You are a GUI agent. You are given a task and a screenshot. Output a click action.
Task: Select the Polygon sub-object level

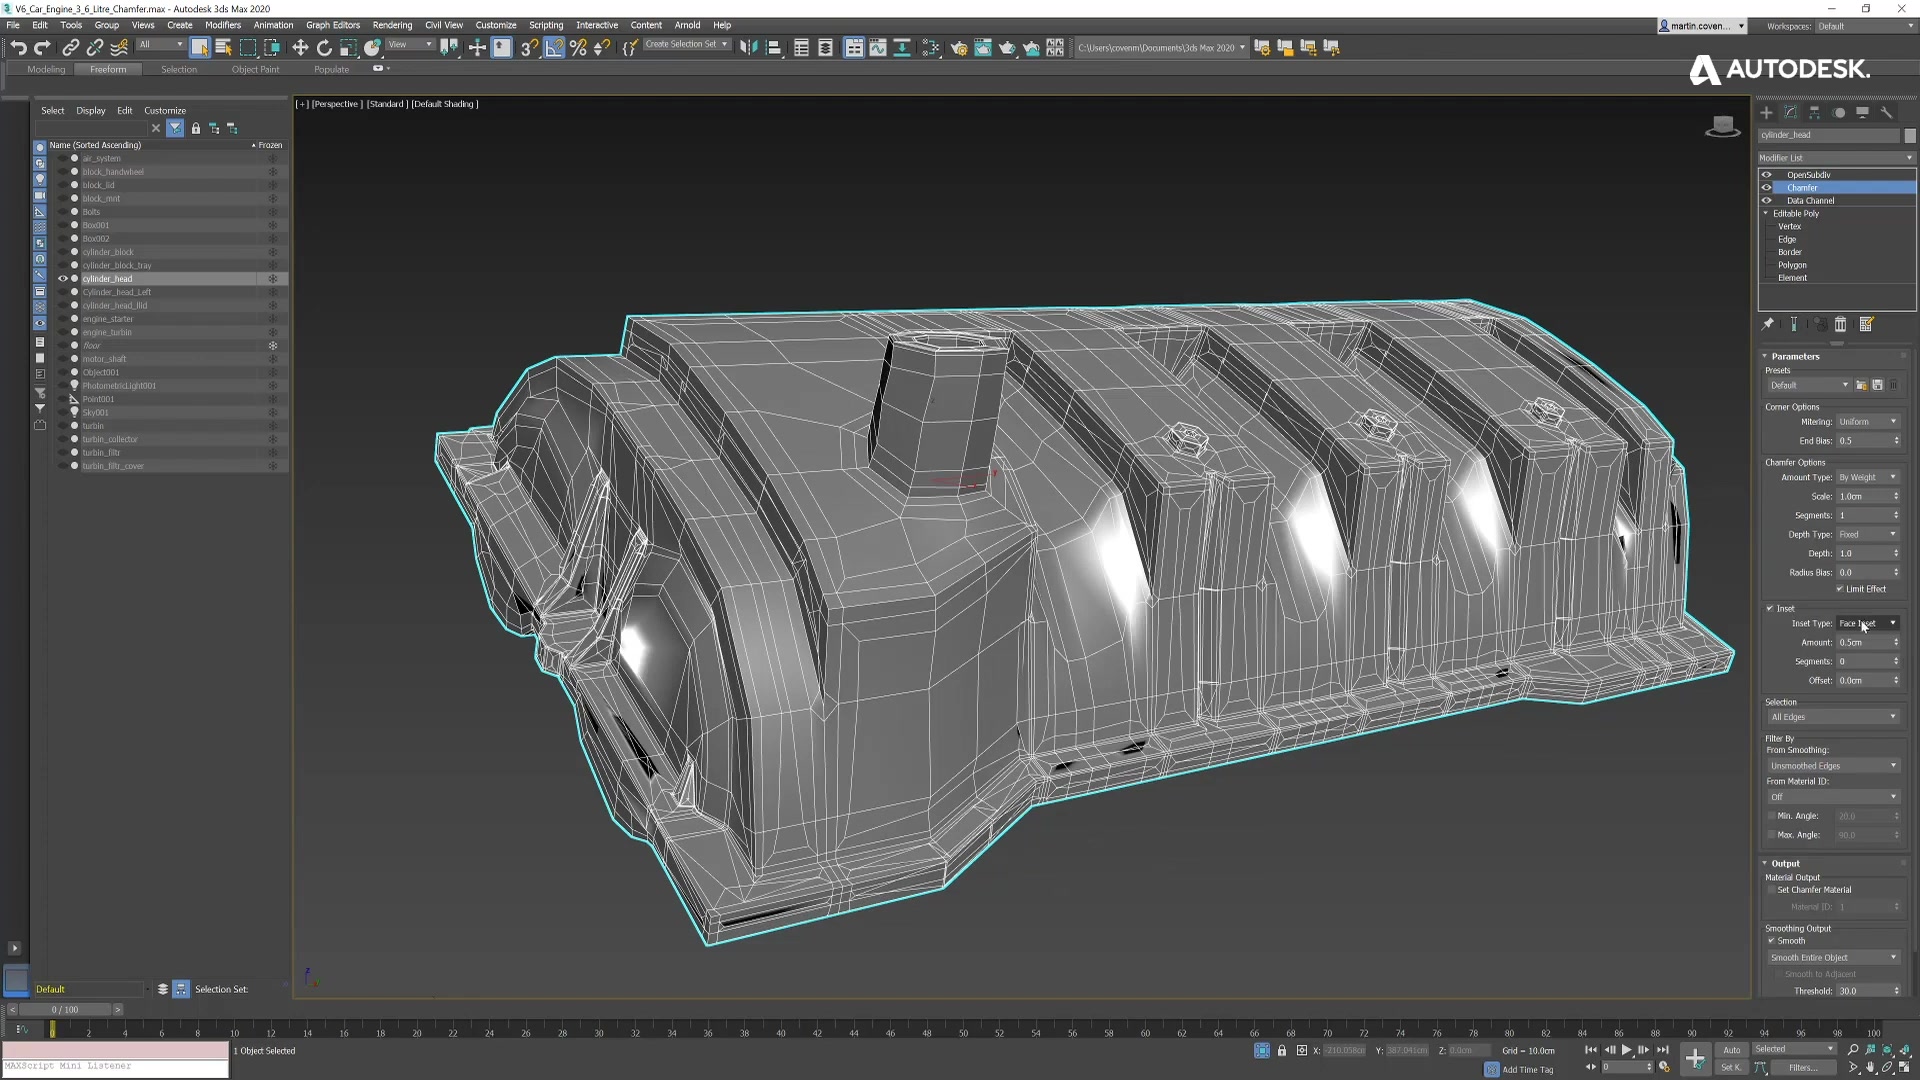tap(1792, 265)
